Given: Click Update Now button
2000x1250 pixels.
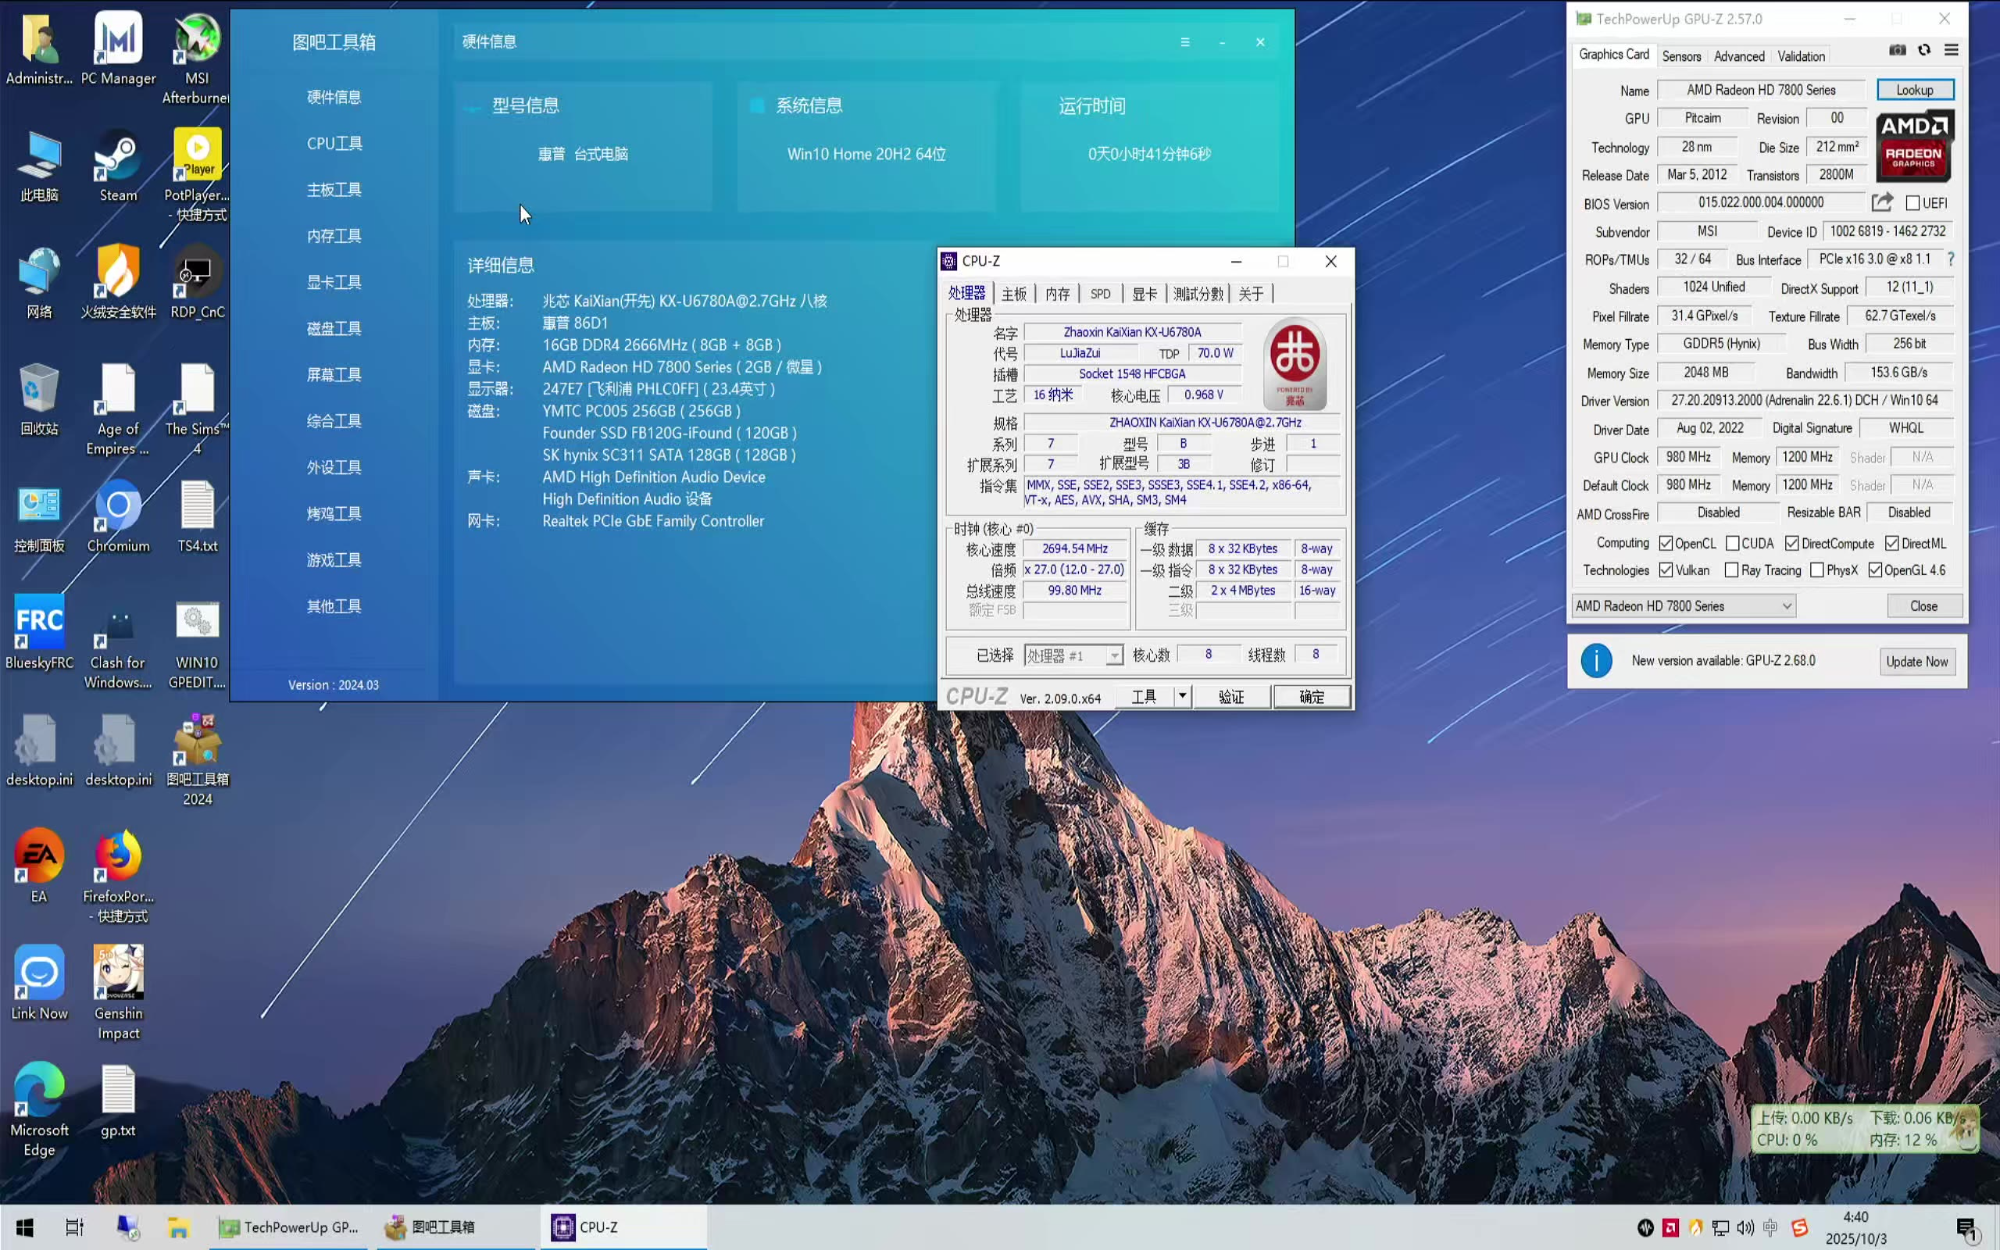Looking at the screenshot, I should pos(1916,661).
